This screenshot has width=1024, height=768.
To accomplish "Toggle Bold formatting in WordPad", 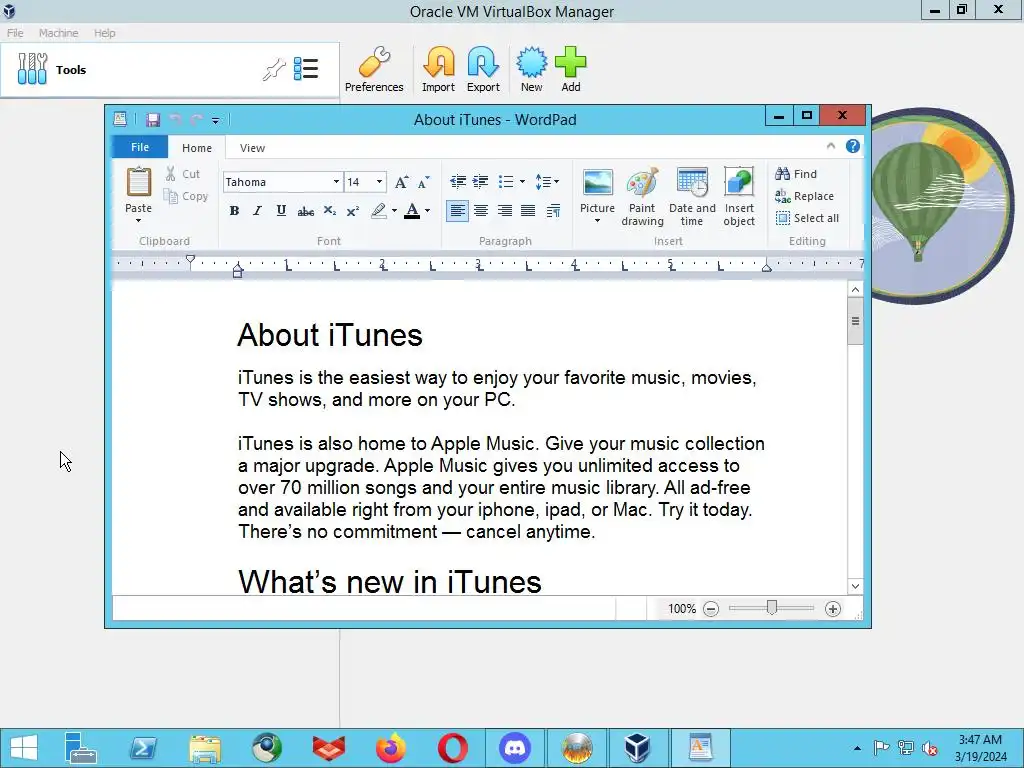I will (234, 210).
